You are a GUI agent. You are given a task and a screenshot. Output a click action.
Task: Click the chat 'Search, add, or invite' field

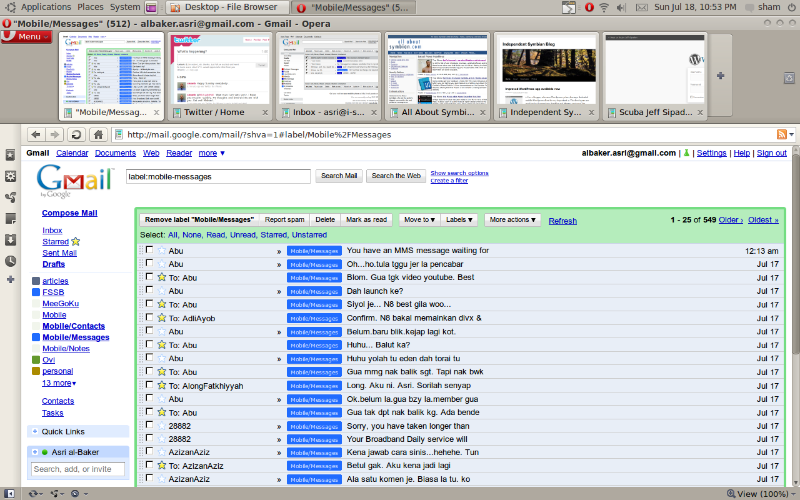78,469
